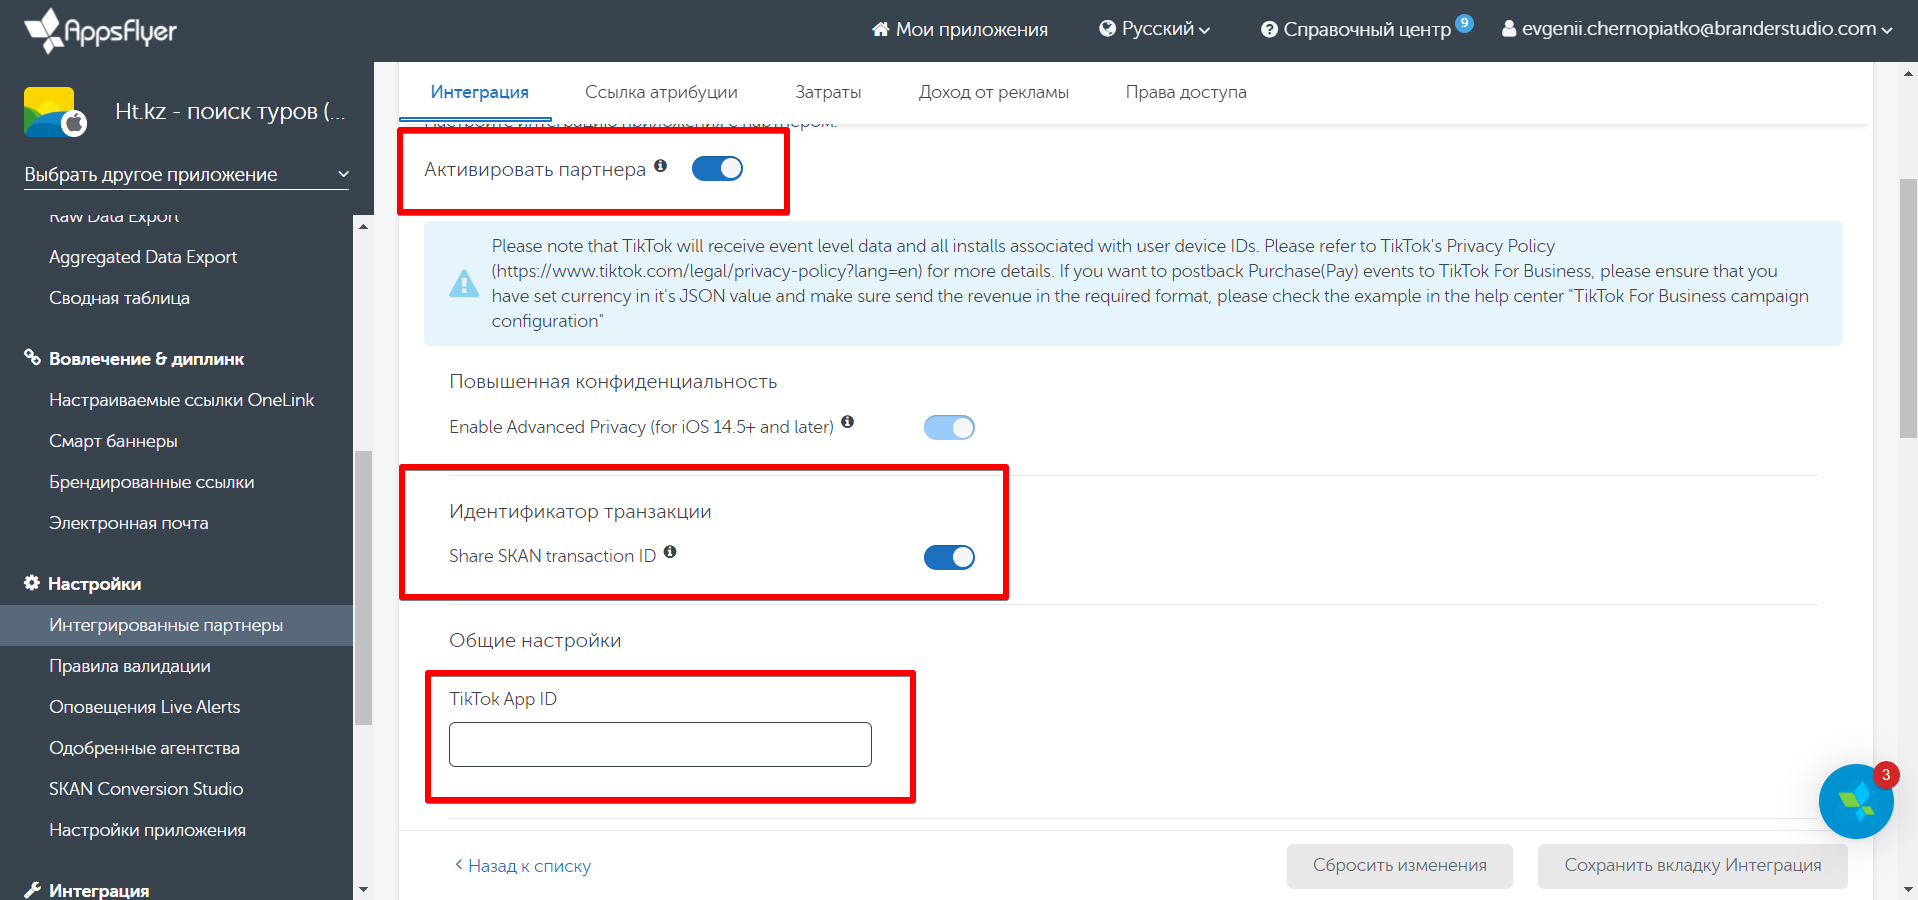
Task: Go to Мои приложения home
Action: pos(960,30)
